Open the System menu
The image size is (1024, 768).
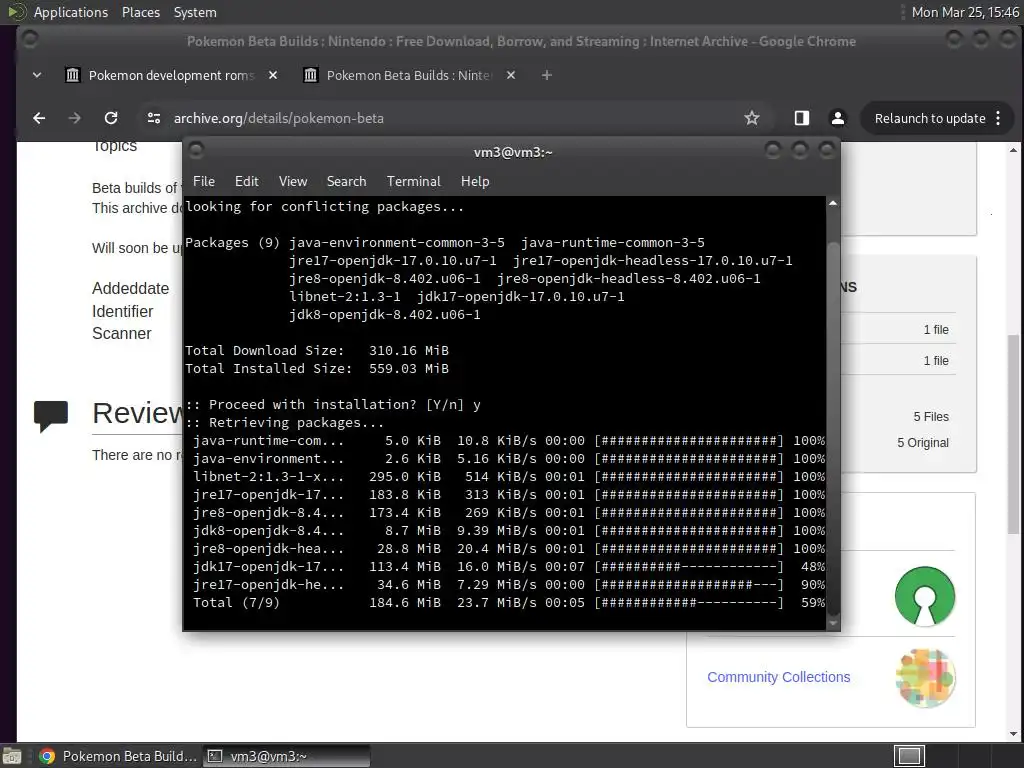[195, 12]
